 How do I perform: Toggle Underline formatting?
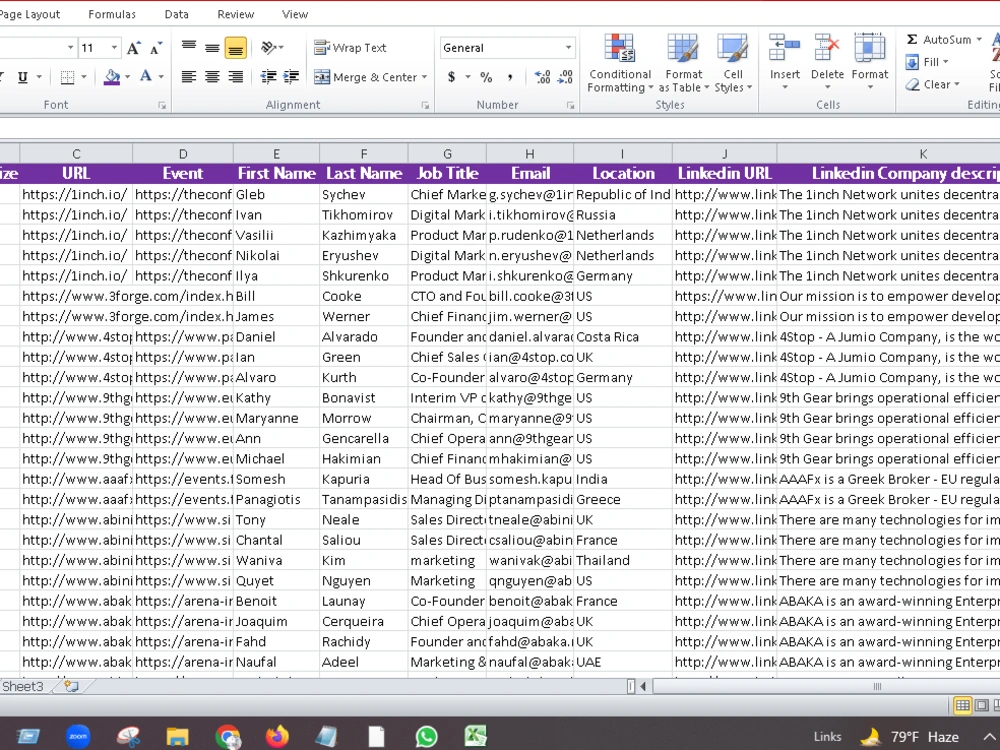23,77
